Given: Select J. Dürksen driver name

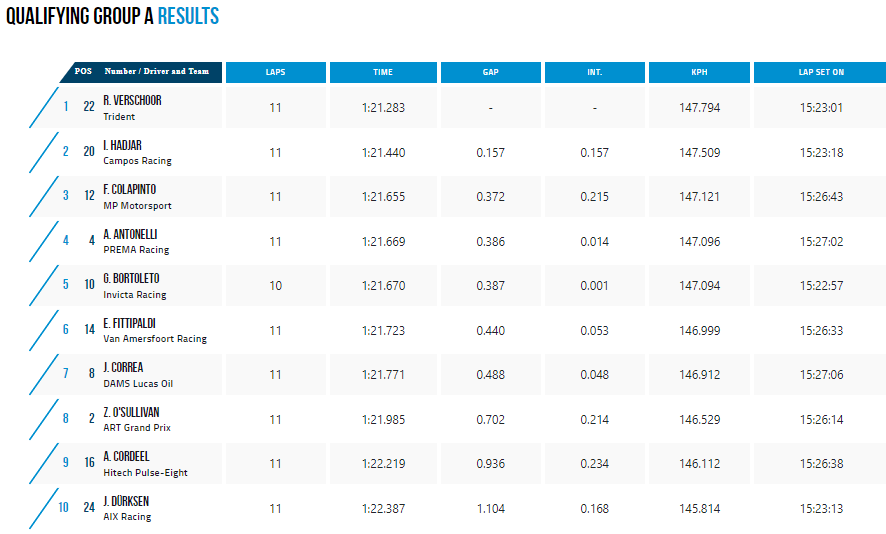Looking at the screenshot, I should click(126, 501).
